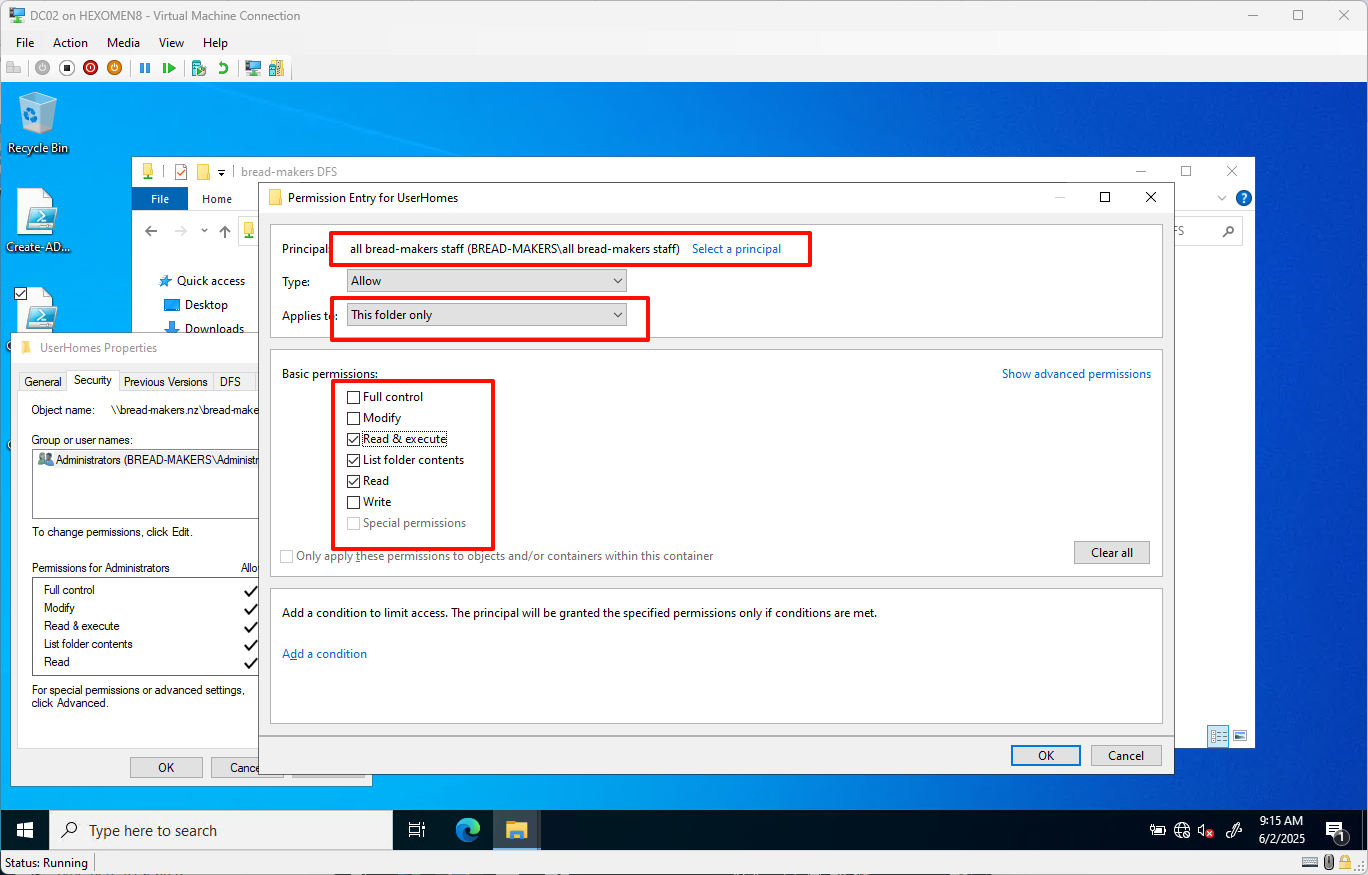This screenshot has width=1368, height=875.
Task: Pause the virtual machine using the toolbar
Action: (145, 68)
